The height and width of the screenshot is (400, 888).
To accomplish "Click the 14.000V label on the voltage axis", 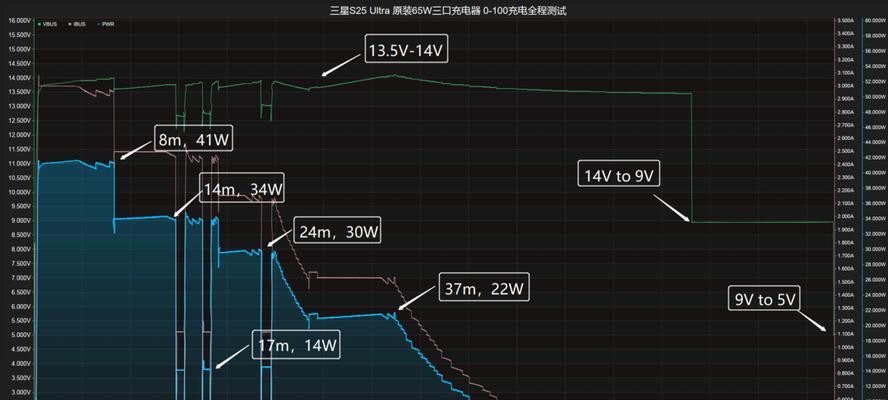I will (19, 78).
